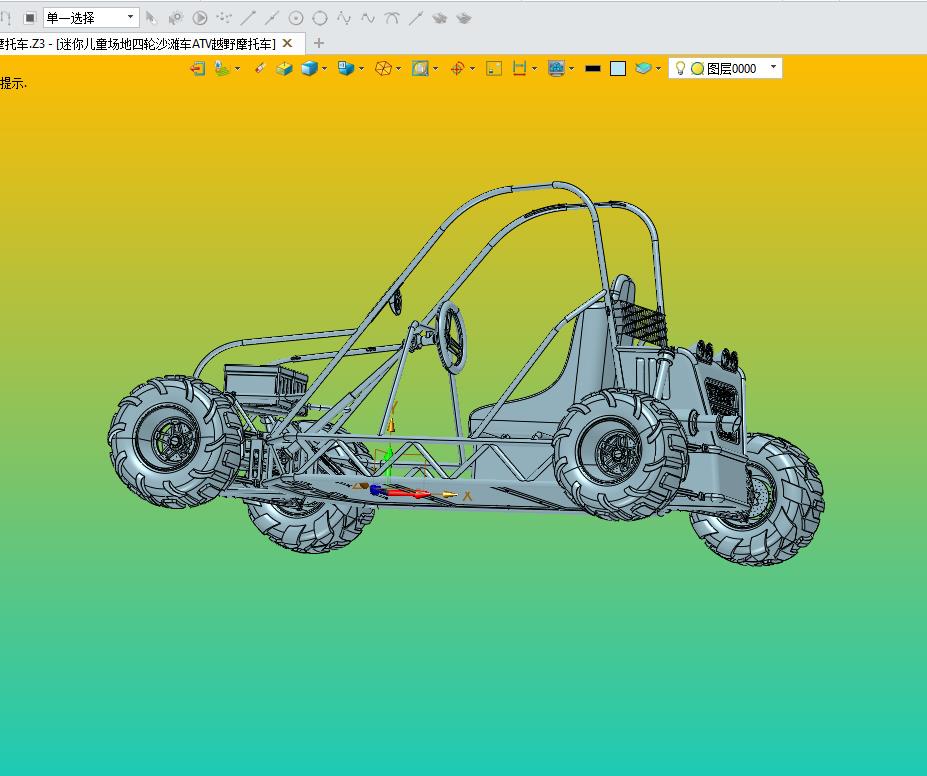Click the yellow circle layer status icon
927x776 pixels.
tap(698, 69)
